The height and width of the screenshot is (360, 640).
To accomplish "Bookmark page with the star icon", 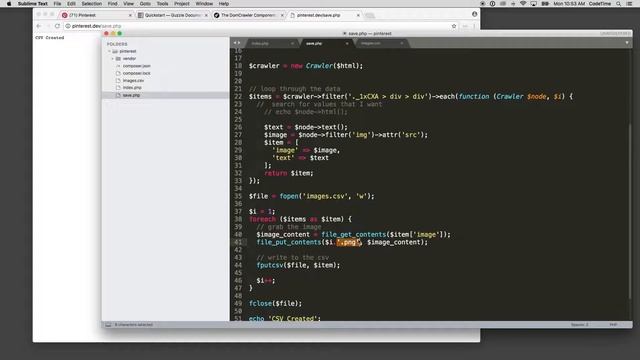I will pyautogui.click(x=454, y=26).
